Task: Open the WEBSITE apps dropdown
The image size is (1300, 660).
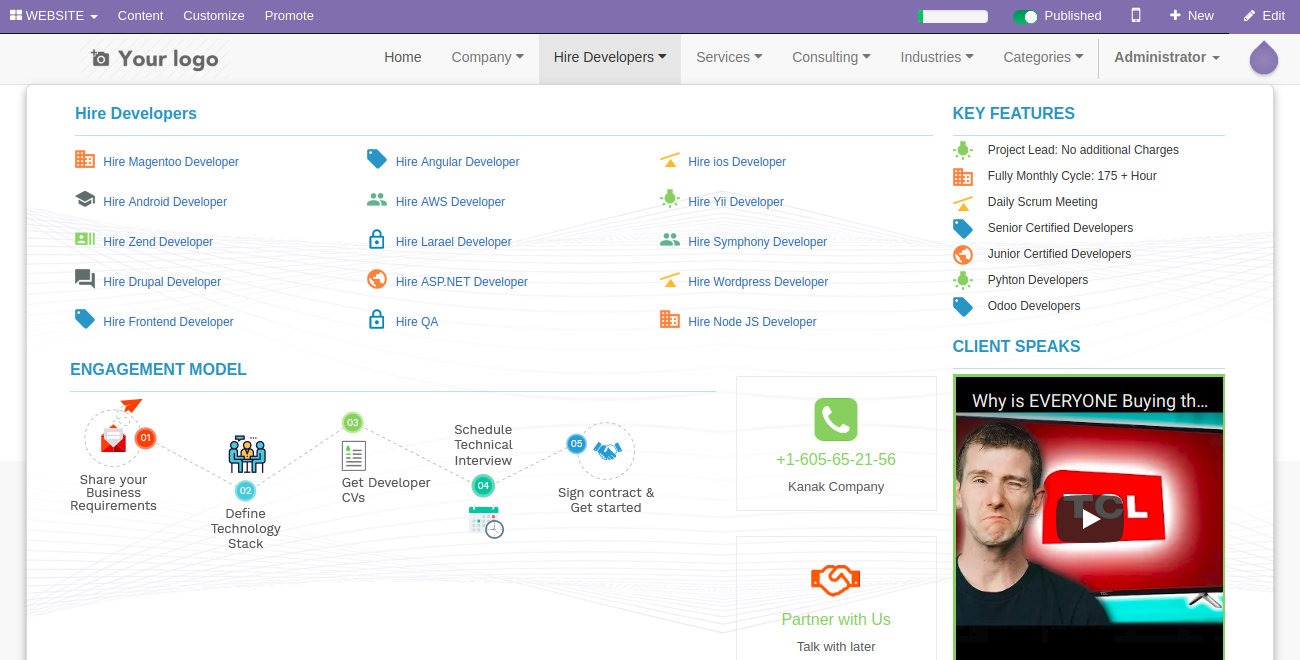Action: point(54,16)
